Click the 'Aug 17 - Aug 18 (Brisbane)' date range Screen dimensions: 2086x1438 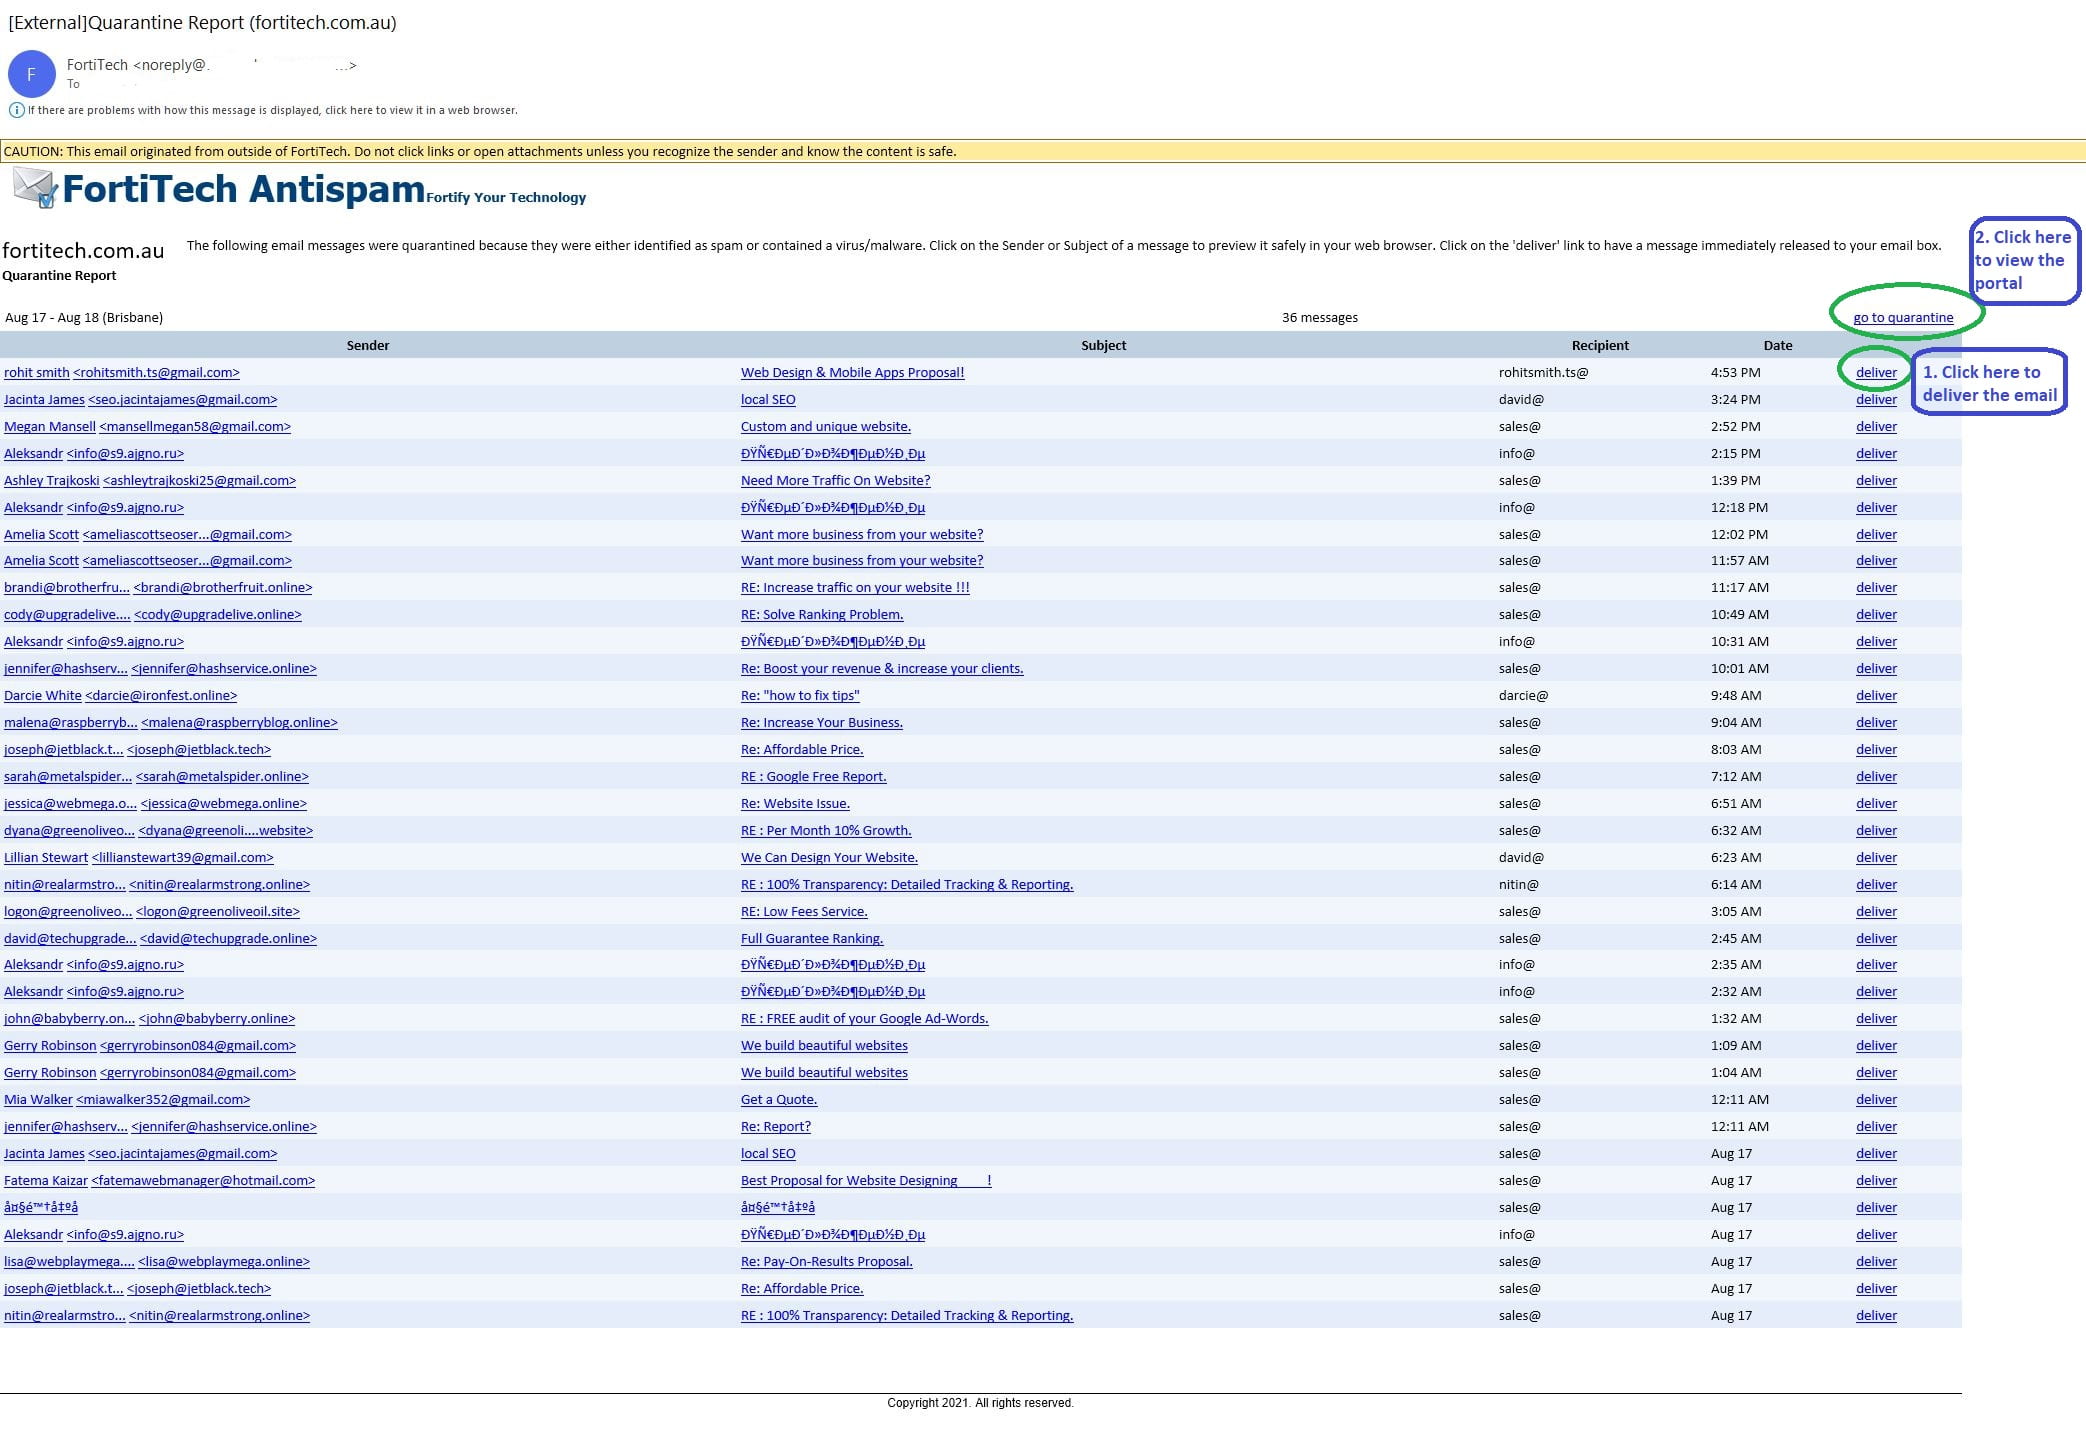[84, 318]
